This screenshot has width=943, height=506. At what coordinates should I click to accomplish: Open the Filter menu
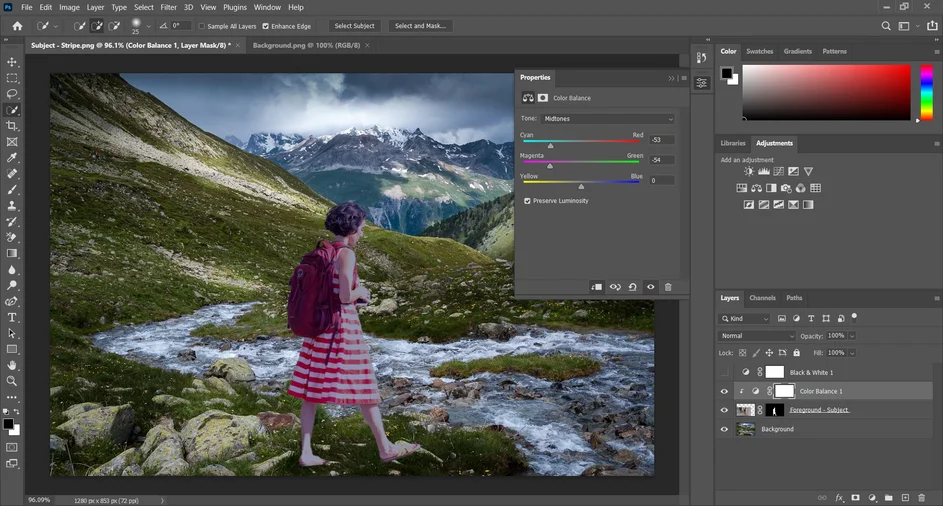168,7
